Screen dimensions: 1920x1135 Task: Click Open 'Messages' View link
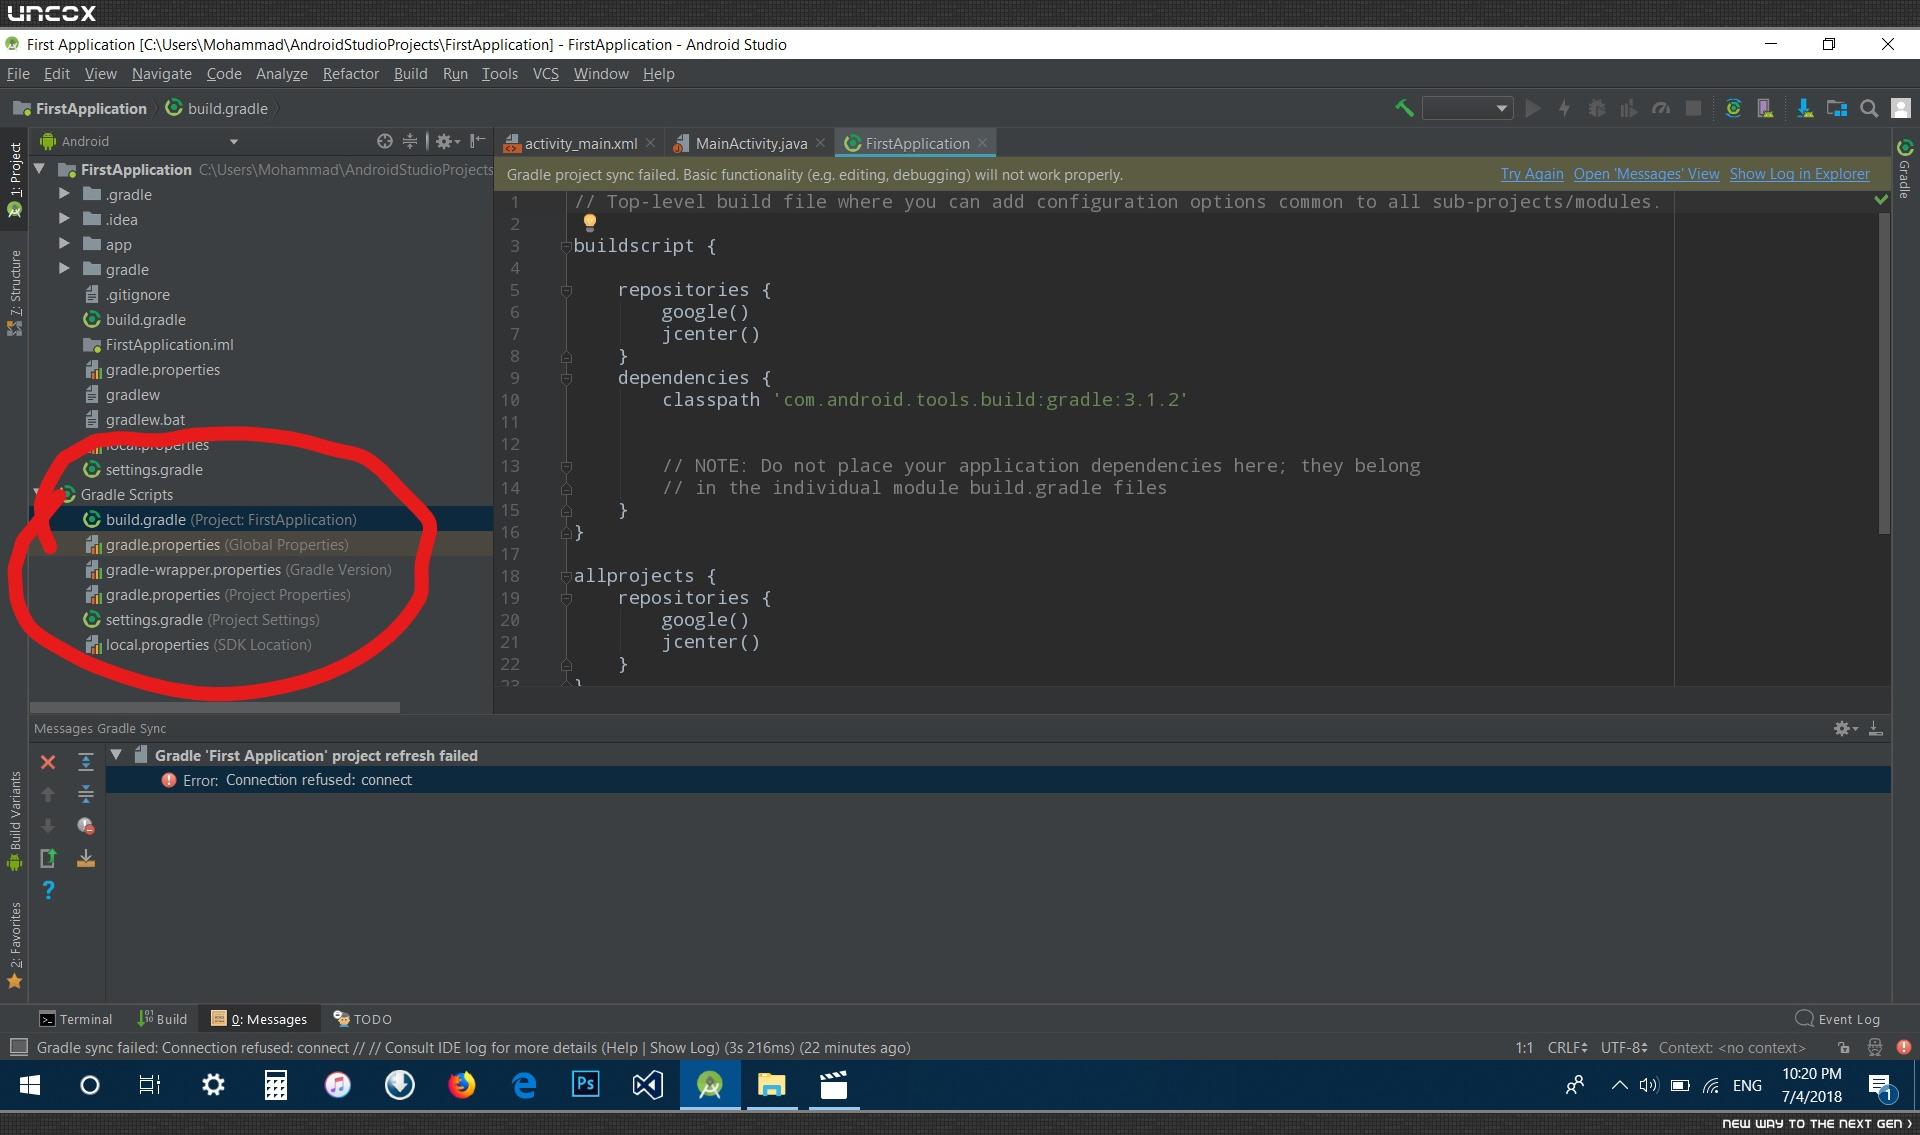pyautogui.click(x=1646, y=174)
